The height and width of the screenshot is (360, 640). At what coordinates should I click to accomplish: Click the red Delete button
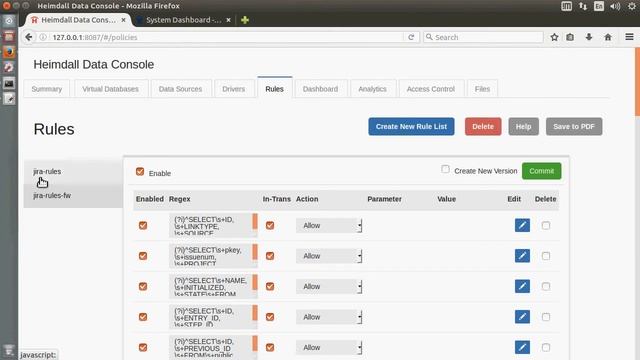point(483,127)
